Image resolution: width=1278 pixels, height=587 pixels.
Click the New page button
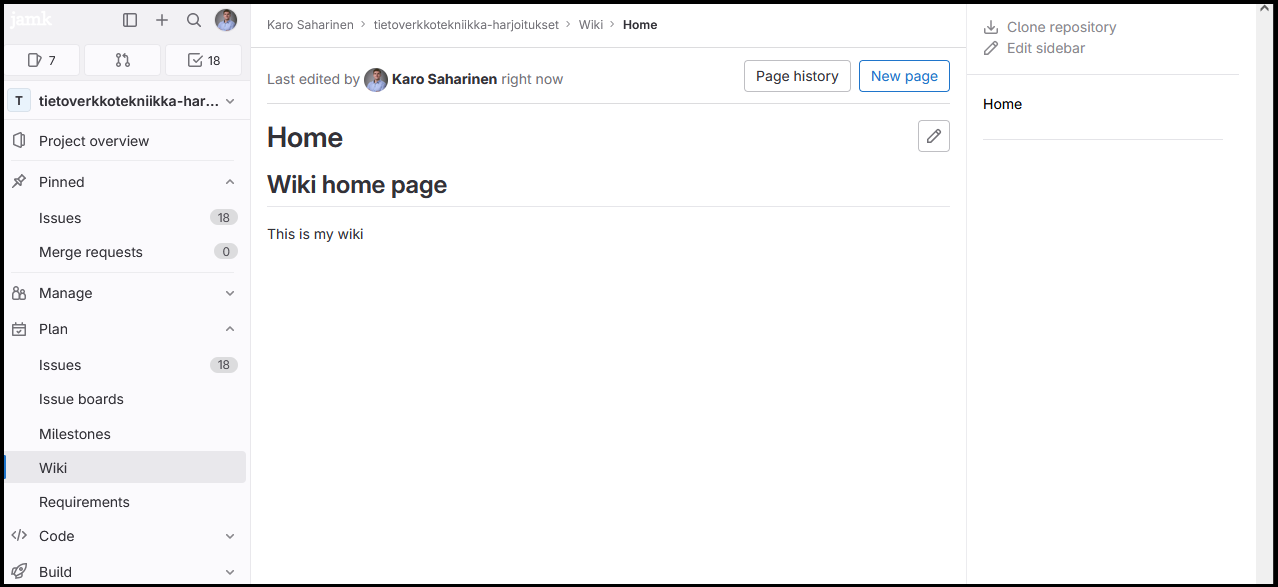(904, 76)
